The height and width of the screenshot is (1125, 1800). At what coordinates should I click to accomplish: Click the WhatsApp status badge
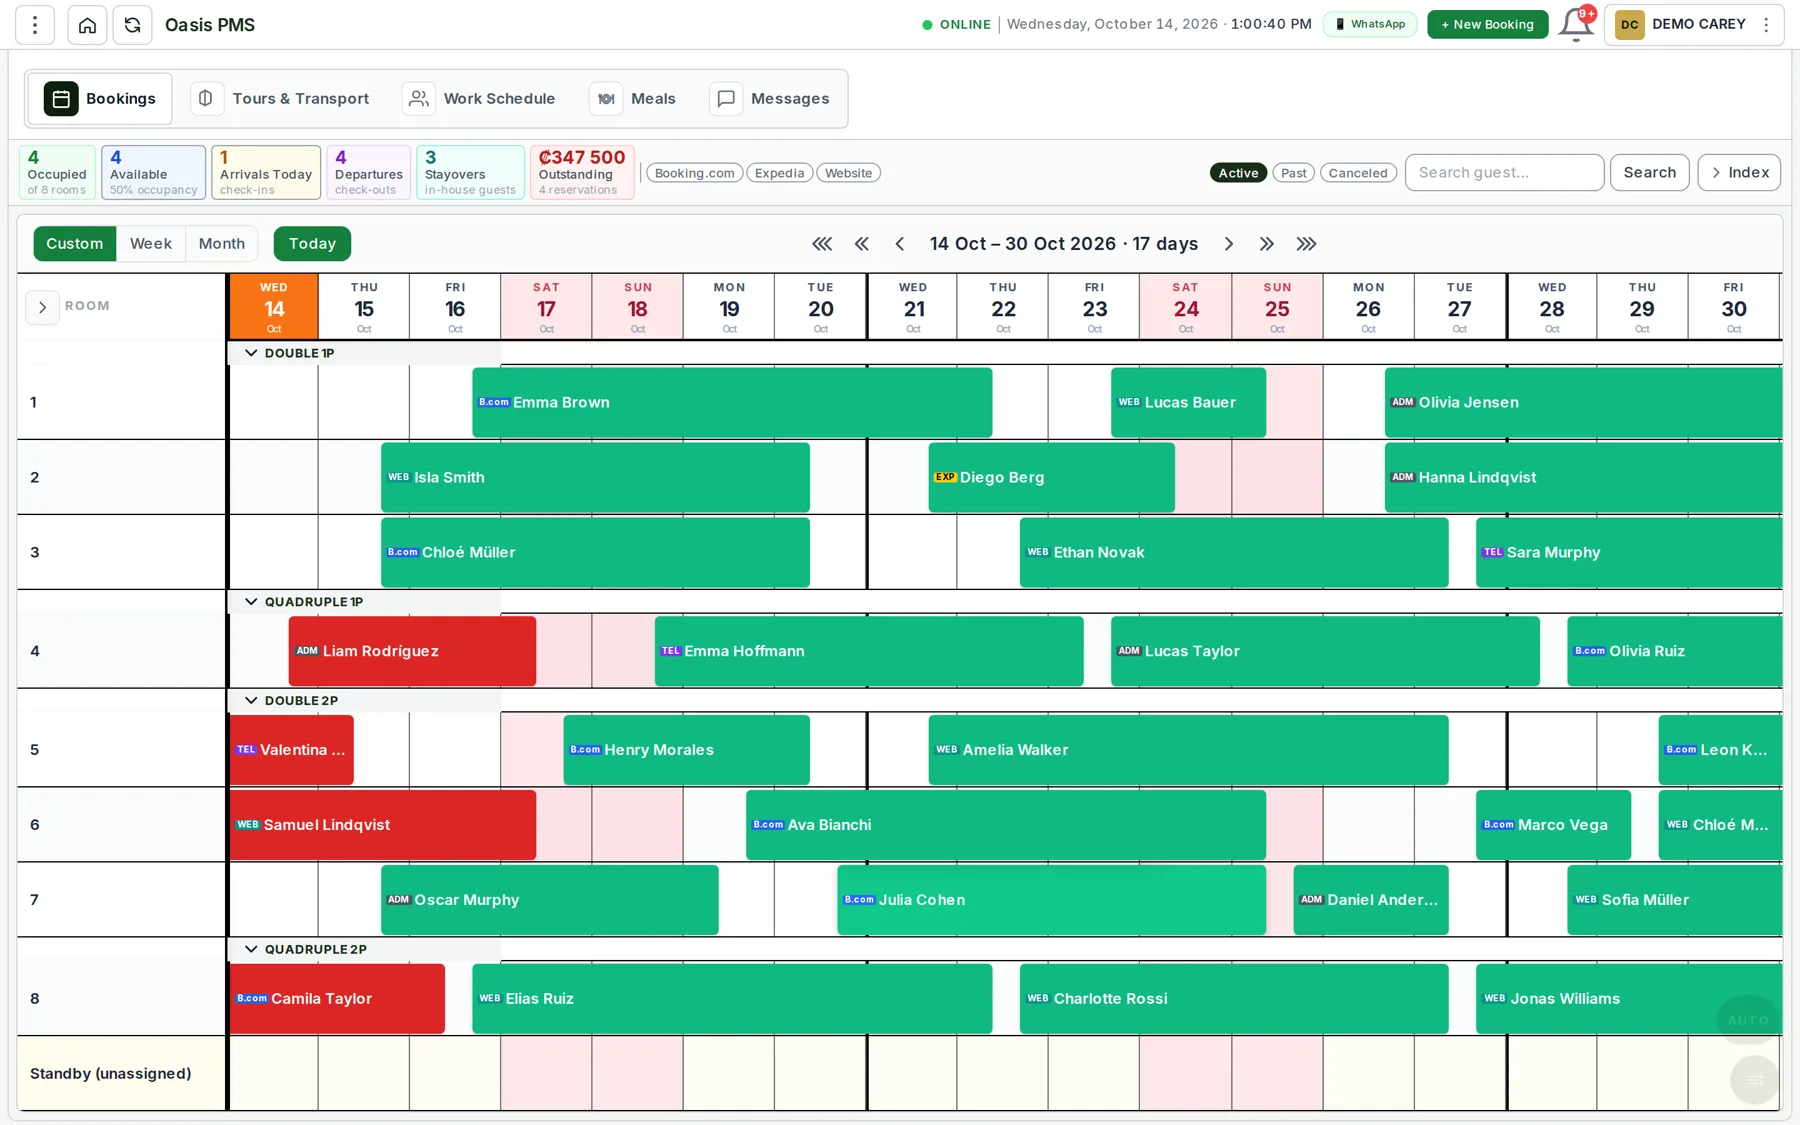pos(1370,24)
